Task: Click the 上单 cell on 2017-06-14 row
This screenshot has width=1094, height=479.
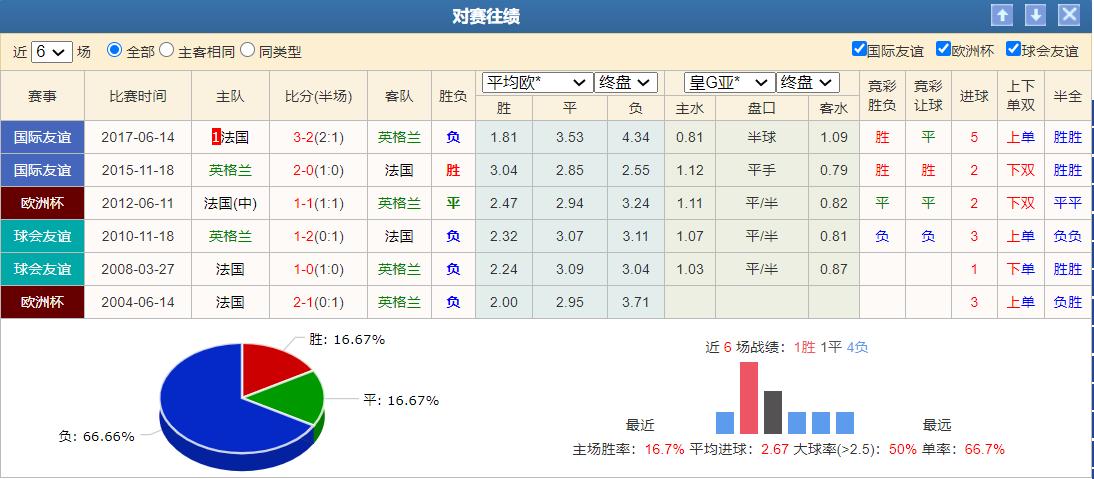Action: [1020, 137]
